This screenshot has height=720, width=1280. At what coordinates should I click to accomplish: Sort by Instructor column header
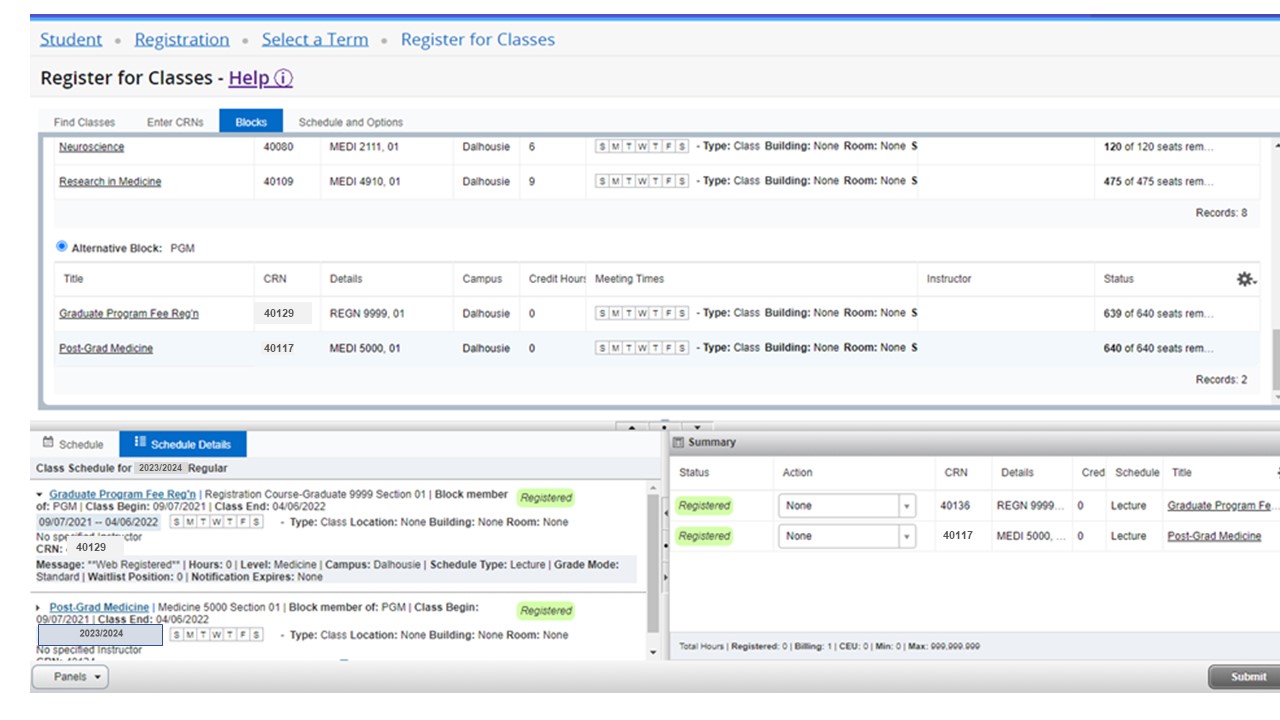(x=949, y=279)
